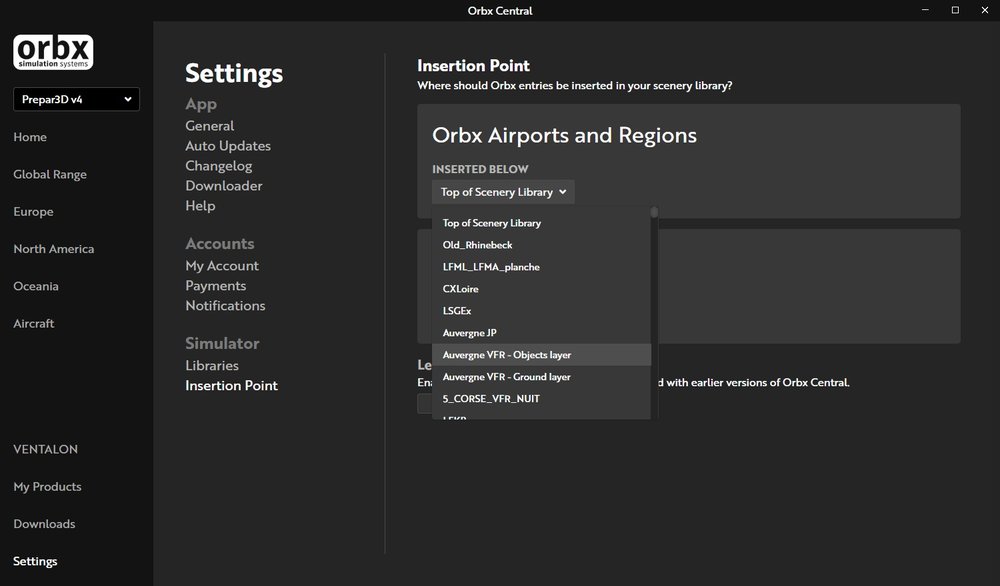Screen dimensions: 1000x586
Task: Click the Orbx simulation systems logo
Action: pos(53,52)
